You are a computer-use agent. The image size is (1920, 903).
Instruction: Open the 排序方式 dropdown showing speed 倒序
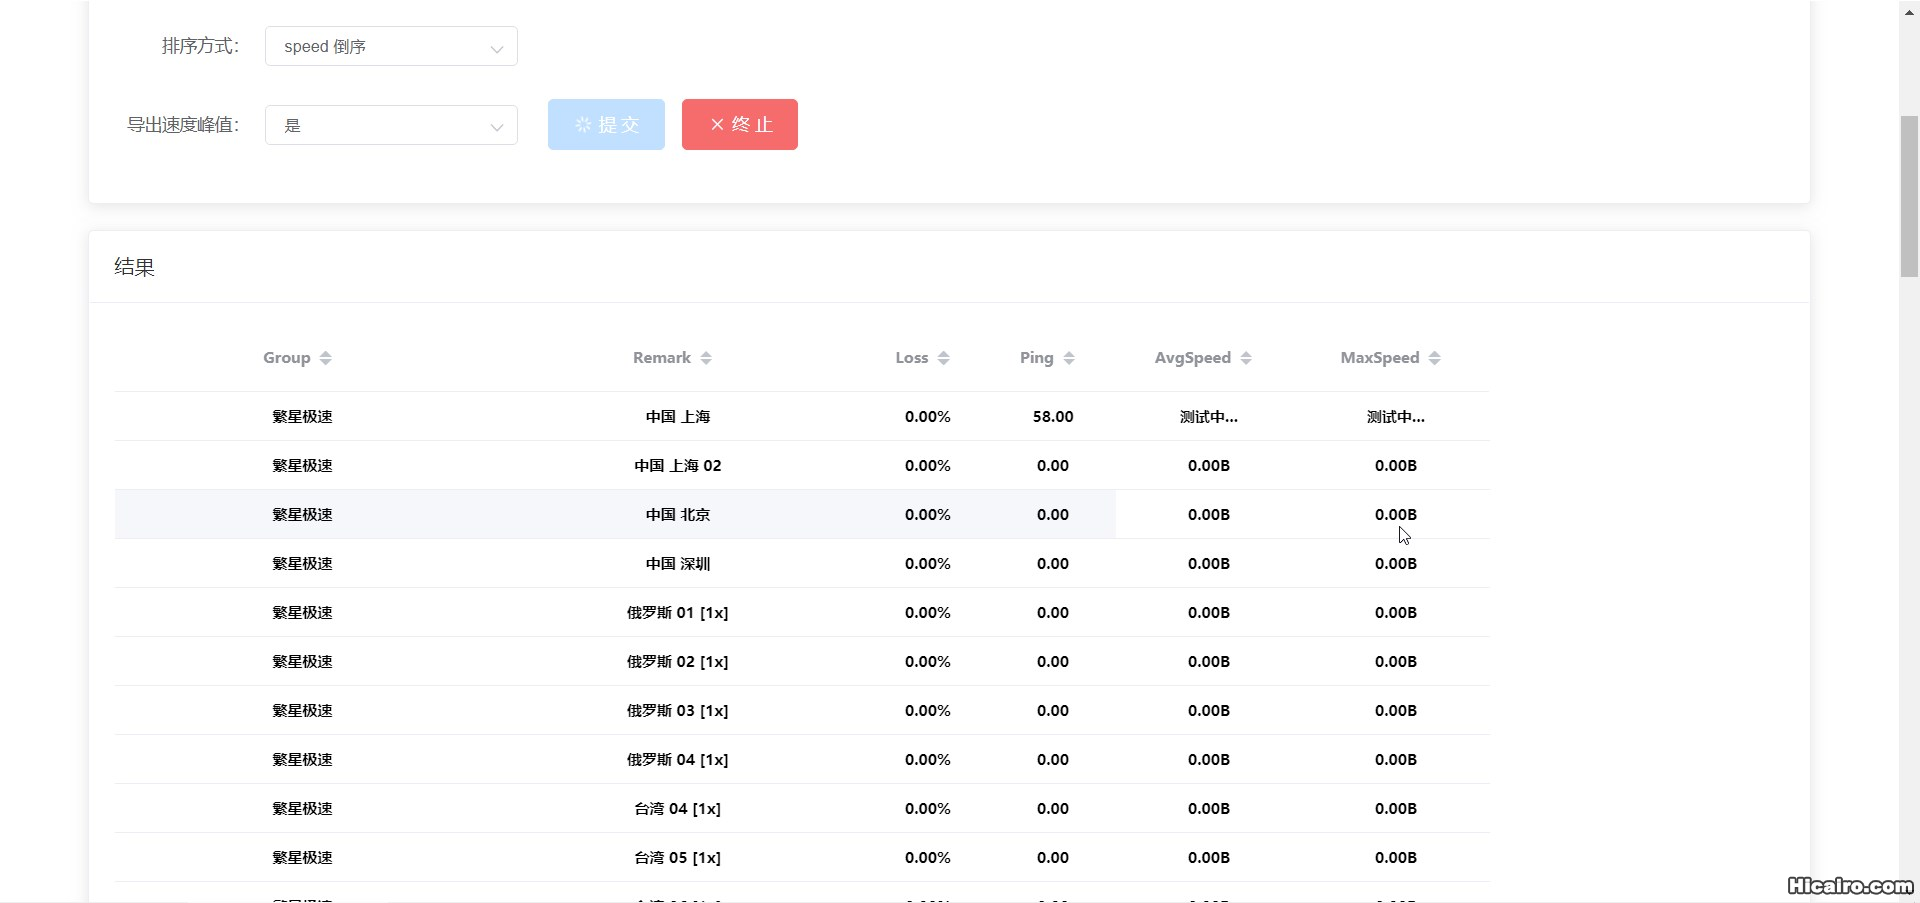click(x=390, y=47)
